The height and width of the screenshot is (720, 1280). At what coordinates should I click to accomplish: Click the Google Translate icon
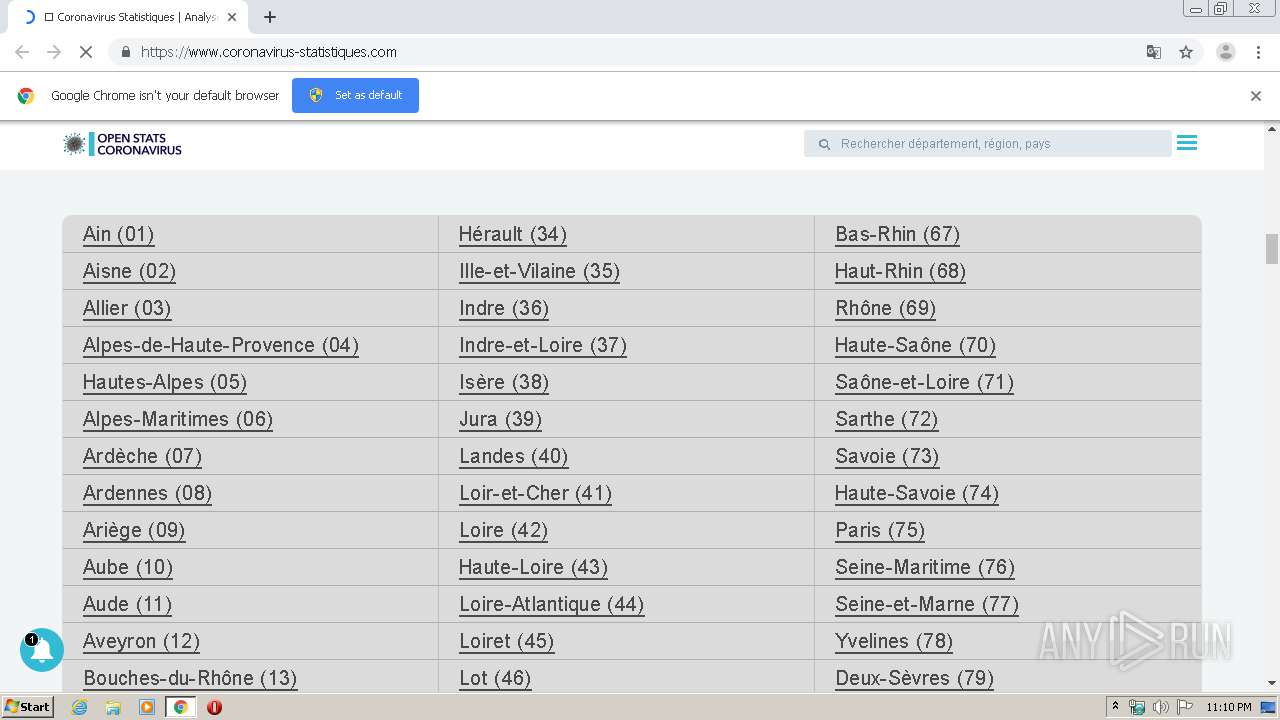(x=1154, y=52)
